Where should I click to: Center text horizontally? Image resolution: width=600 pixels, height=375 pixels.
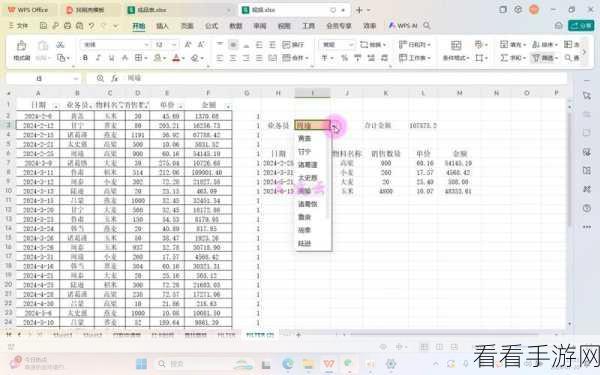[233, 58]
